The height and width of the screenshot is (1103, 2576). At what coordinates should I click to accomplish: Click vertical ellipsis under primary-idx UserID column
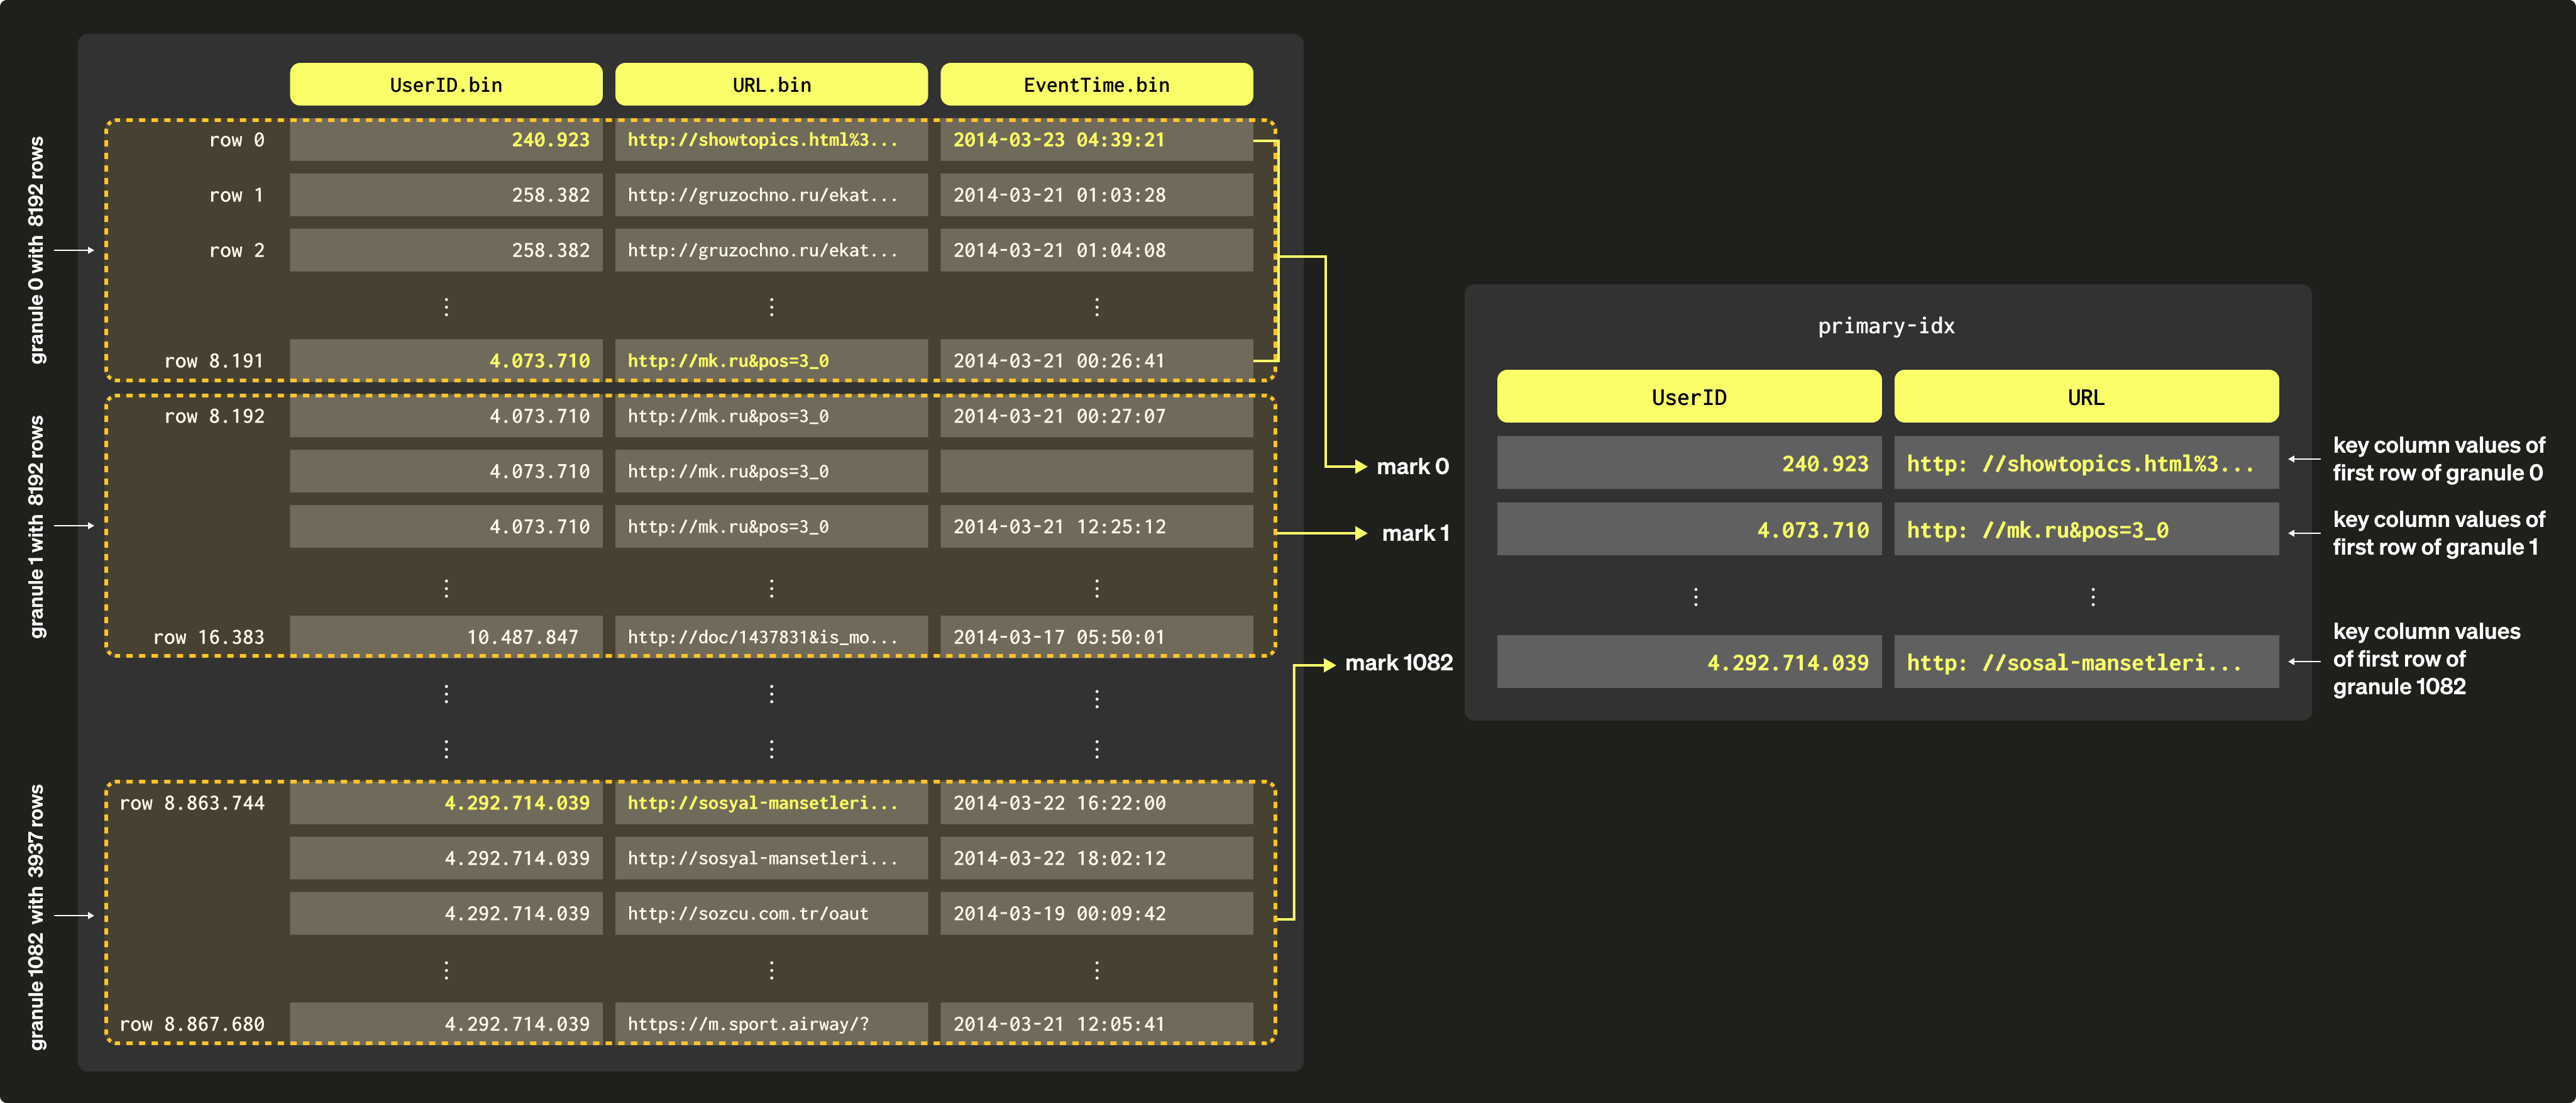coord(1695,597)
